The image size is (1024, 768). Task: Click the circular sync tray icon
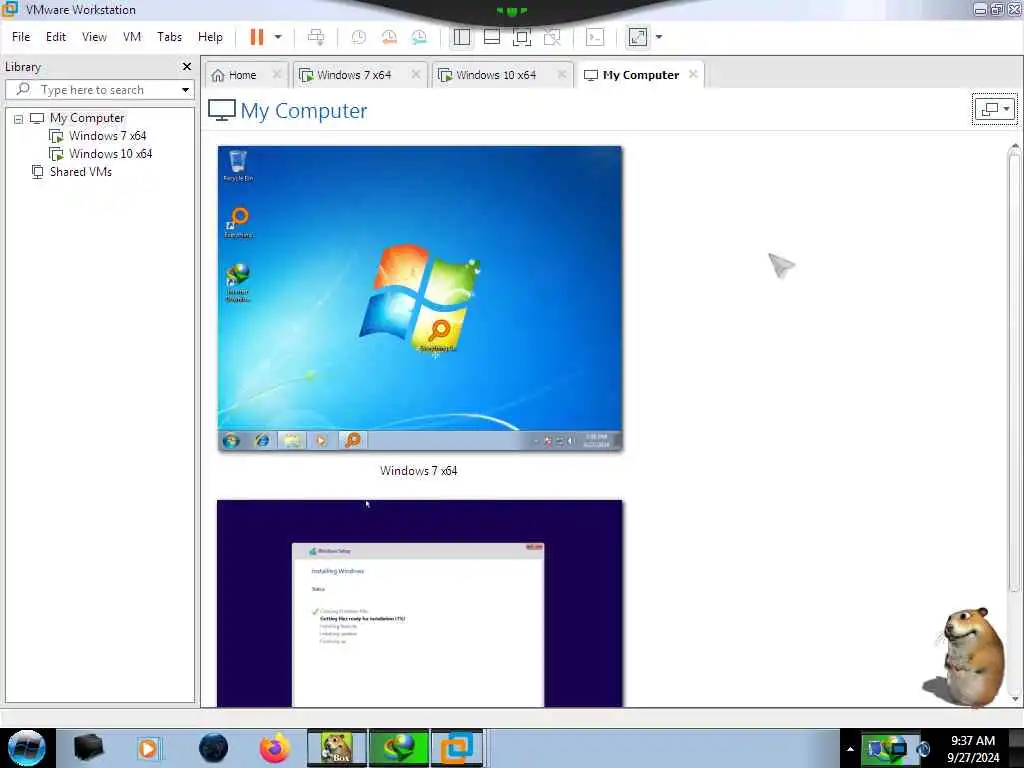point(923,749)
